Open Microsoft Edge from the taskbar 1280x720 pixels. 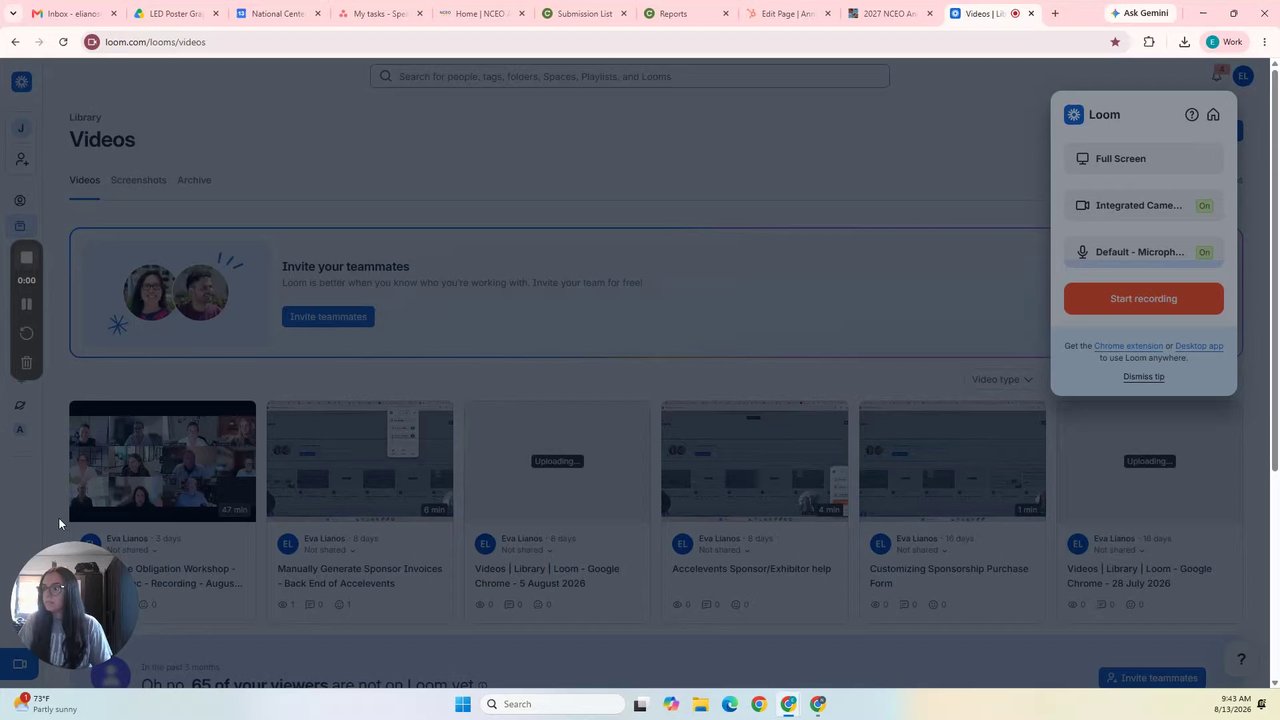click(730, 704)
